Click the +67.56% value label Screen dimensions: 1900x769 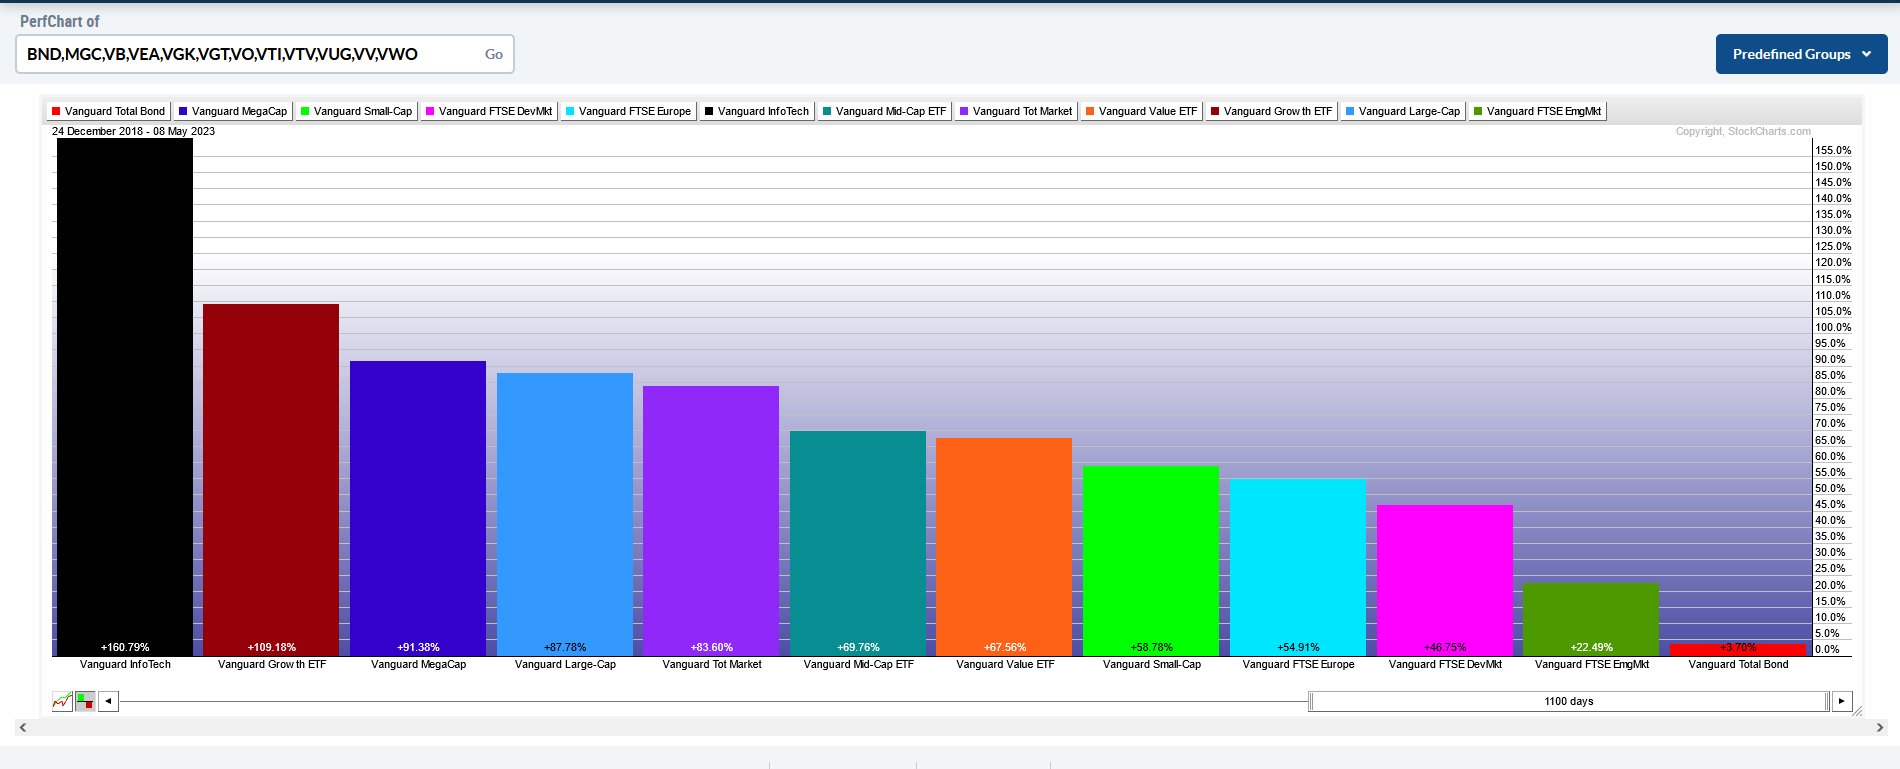(1005, 647)
